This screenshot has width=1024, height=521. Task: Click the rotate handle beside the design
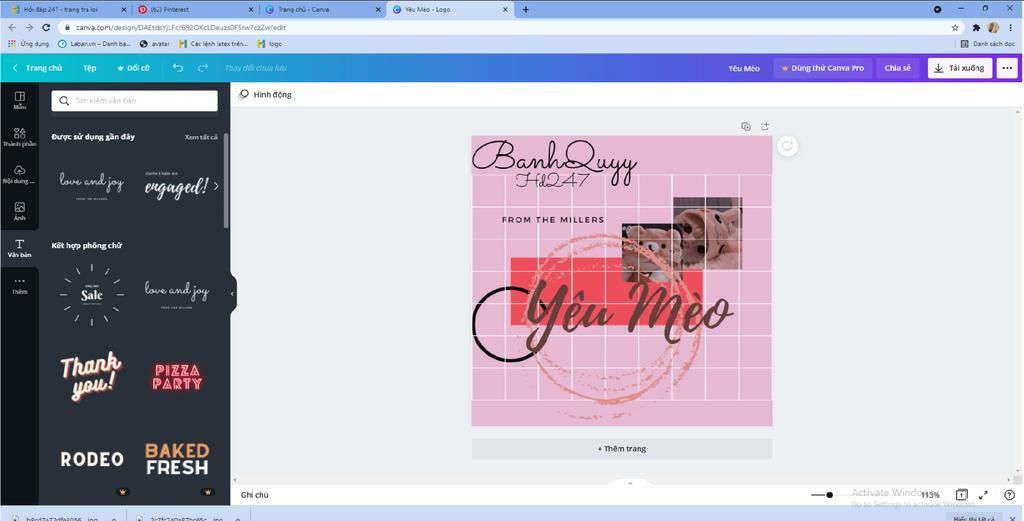tap(788, 146)
